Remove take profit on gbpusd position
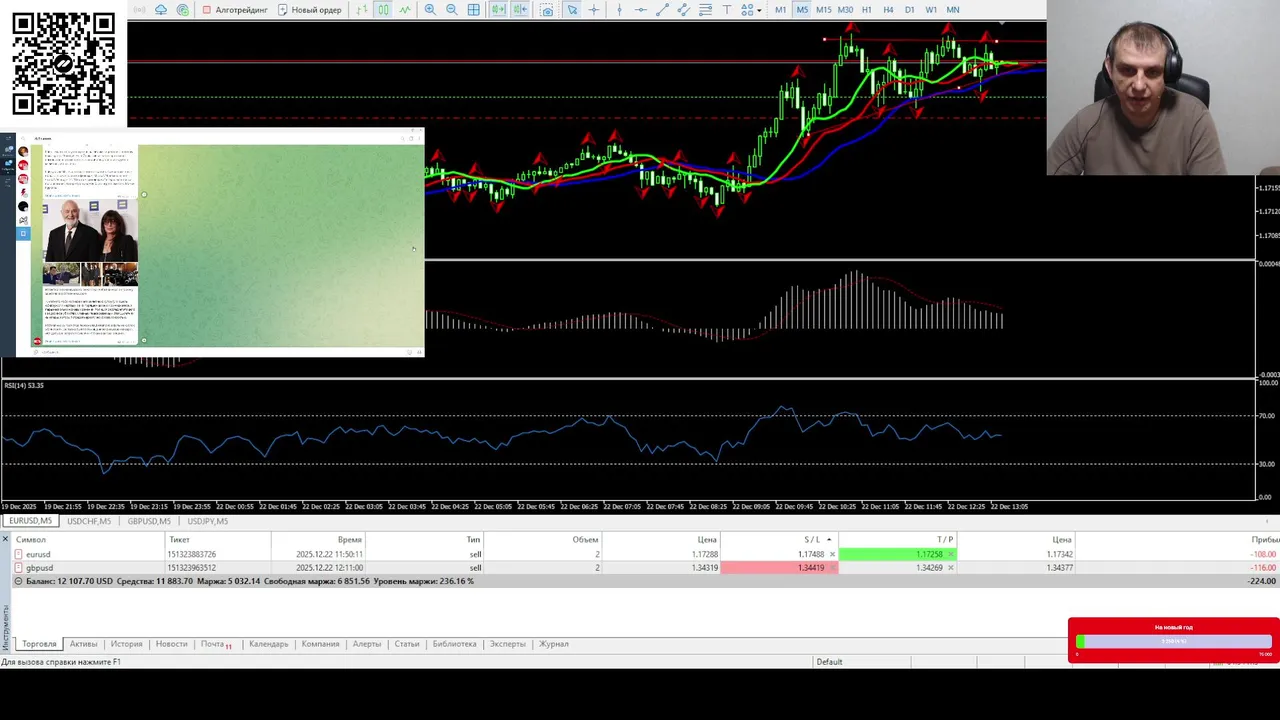This screenshot has width=1280, height=720. coord(950,568)
